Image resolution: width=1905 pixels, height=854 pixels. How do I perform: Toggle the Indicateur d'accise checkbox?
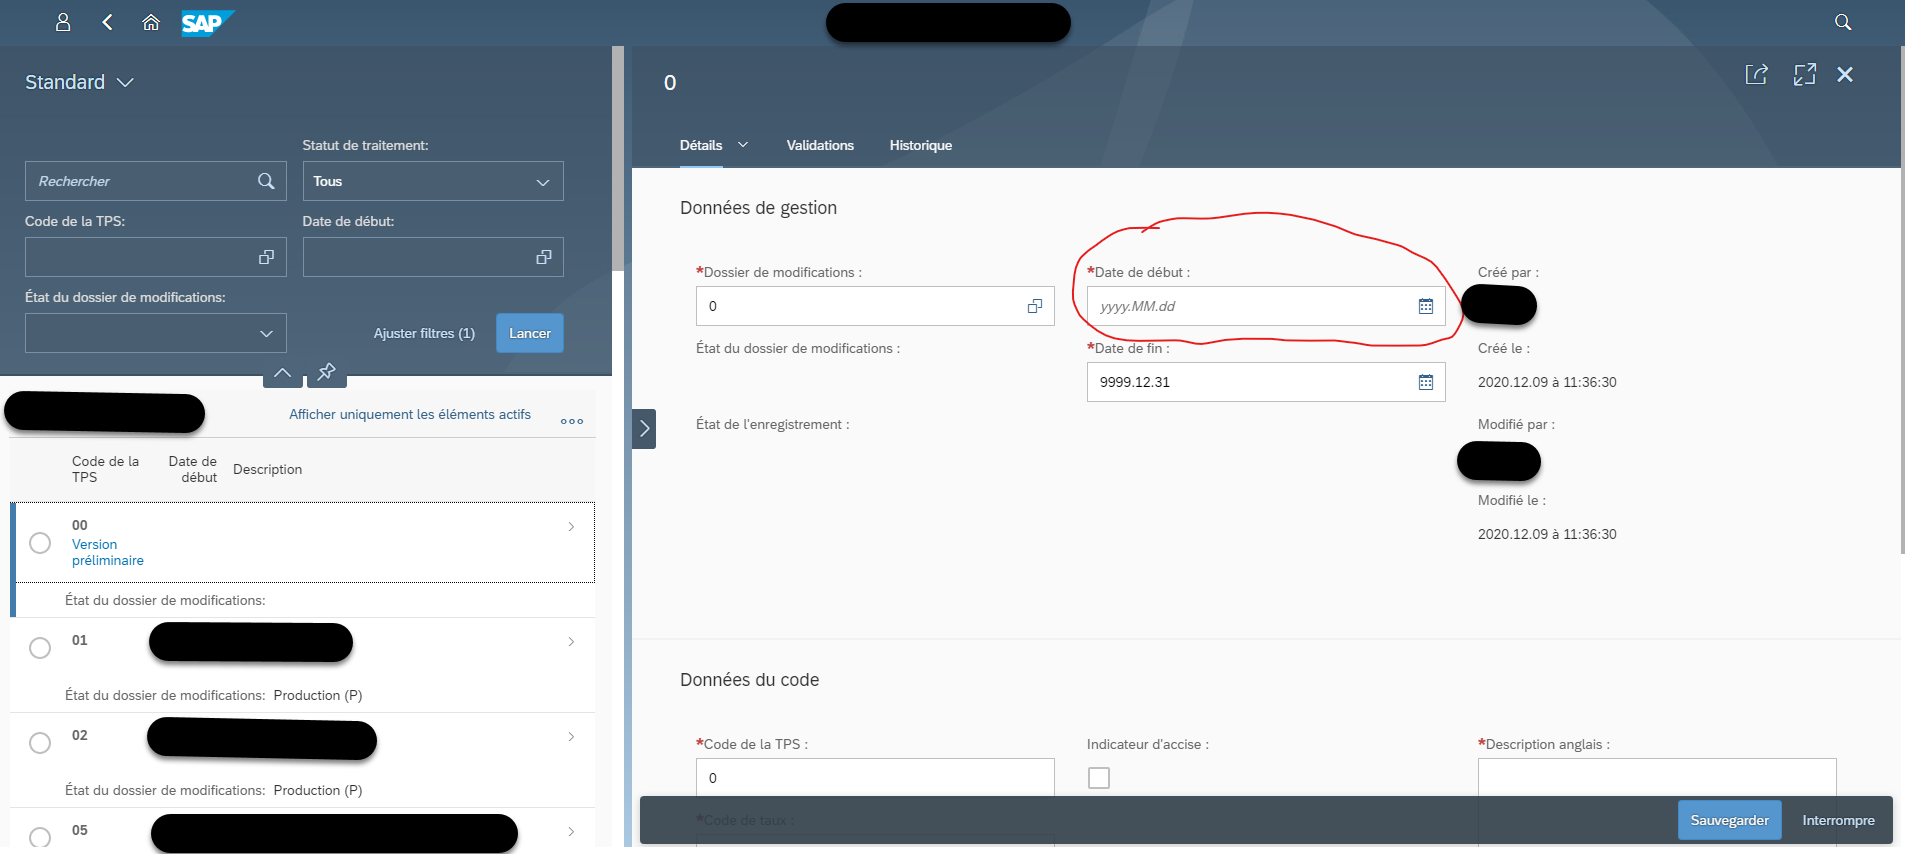click(x=1099, y=778)
